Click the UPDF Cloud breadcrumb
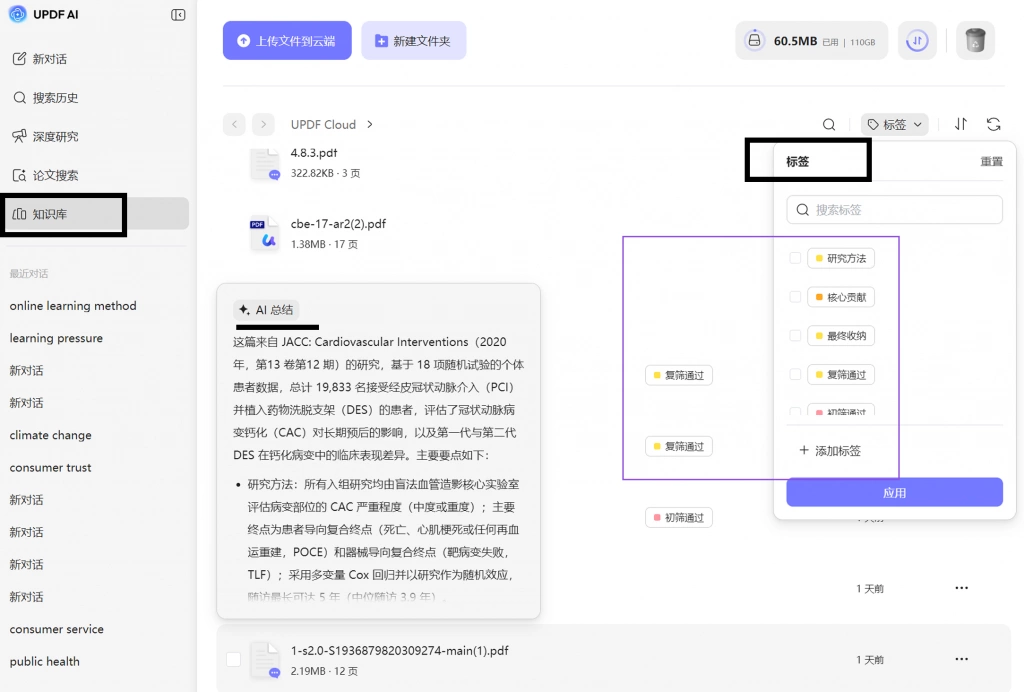The width and height of the screenshot is (1024, 692). click(x=323, y=124)
